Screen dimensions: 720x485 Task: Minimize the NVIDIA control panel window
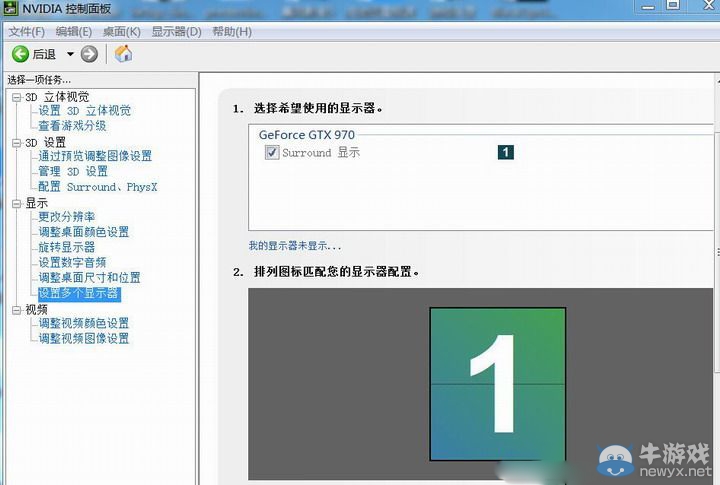(x=648, y=6)
